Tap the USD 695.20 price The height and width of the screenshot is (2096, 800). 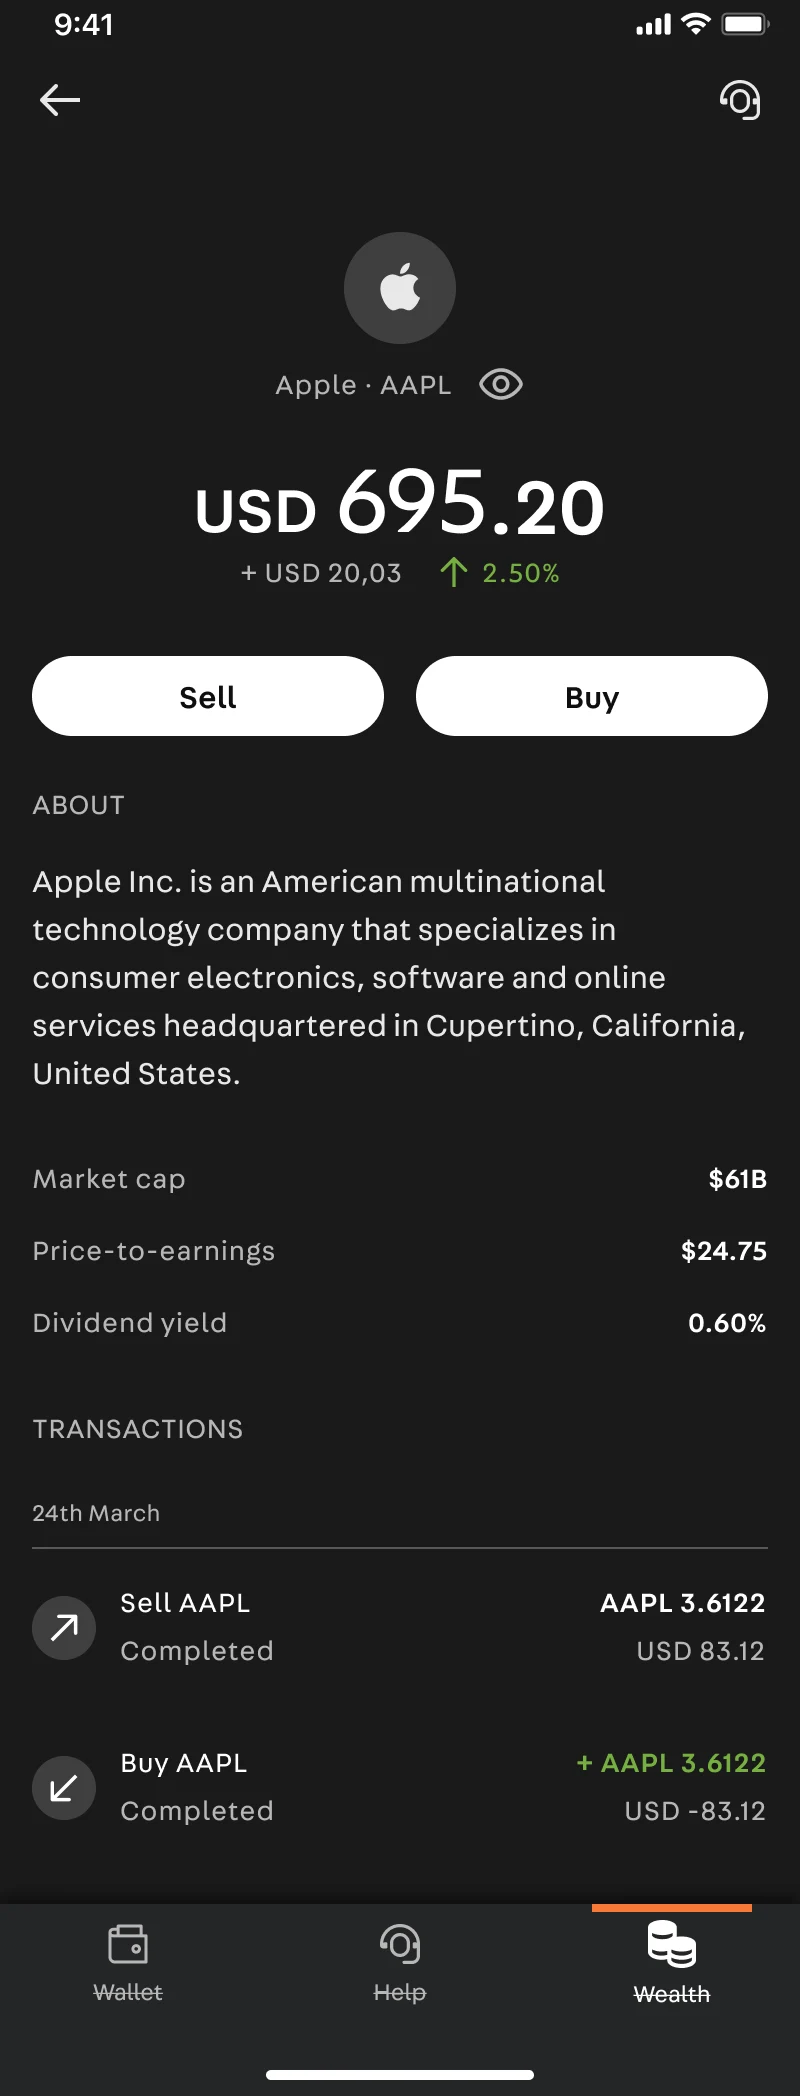click(400, 503)
